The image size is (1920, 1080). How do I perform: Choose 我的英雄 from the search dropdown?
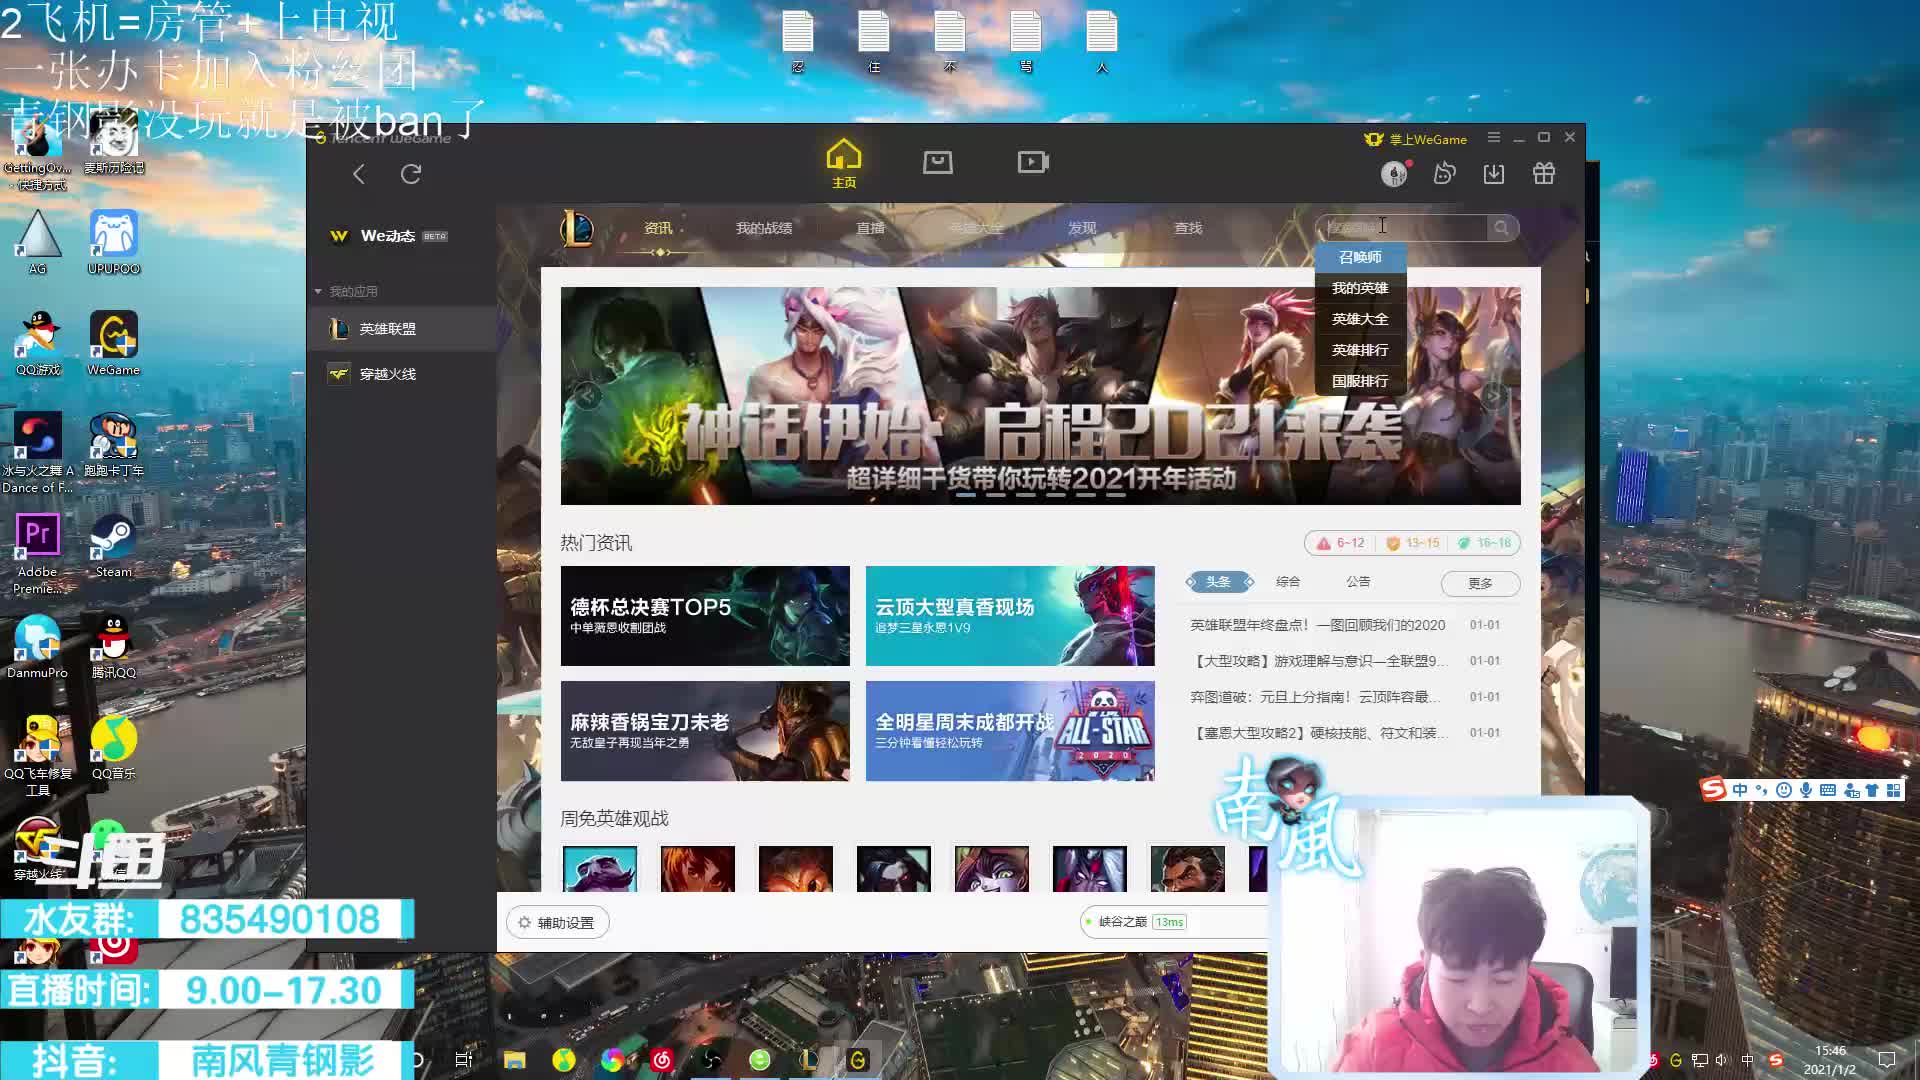click(1360, 288)
